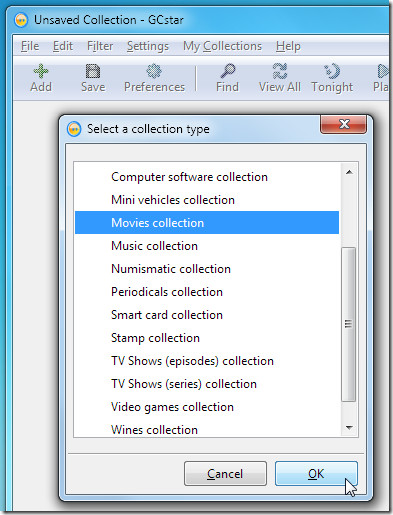393x515 pixels.
Task: Select Mini vehicles collection
Action: point(207,200)
